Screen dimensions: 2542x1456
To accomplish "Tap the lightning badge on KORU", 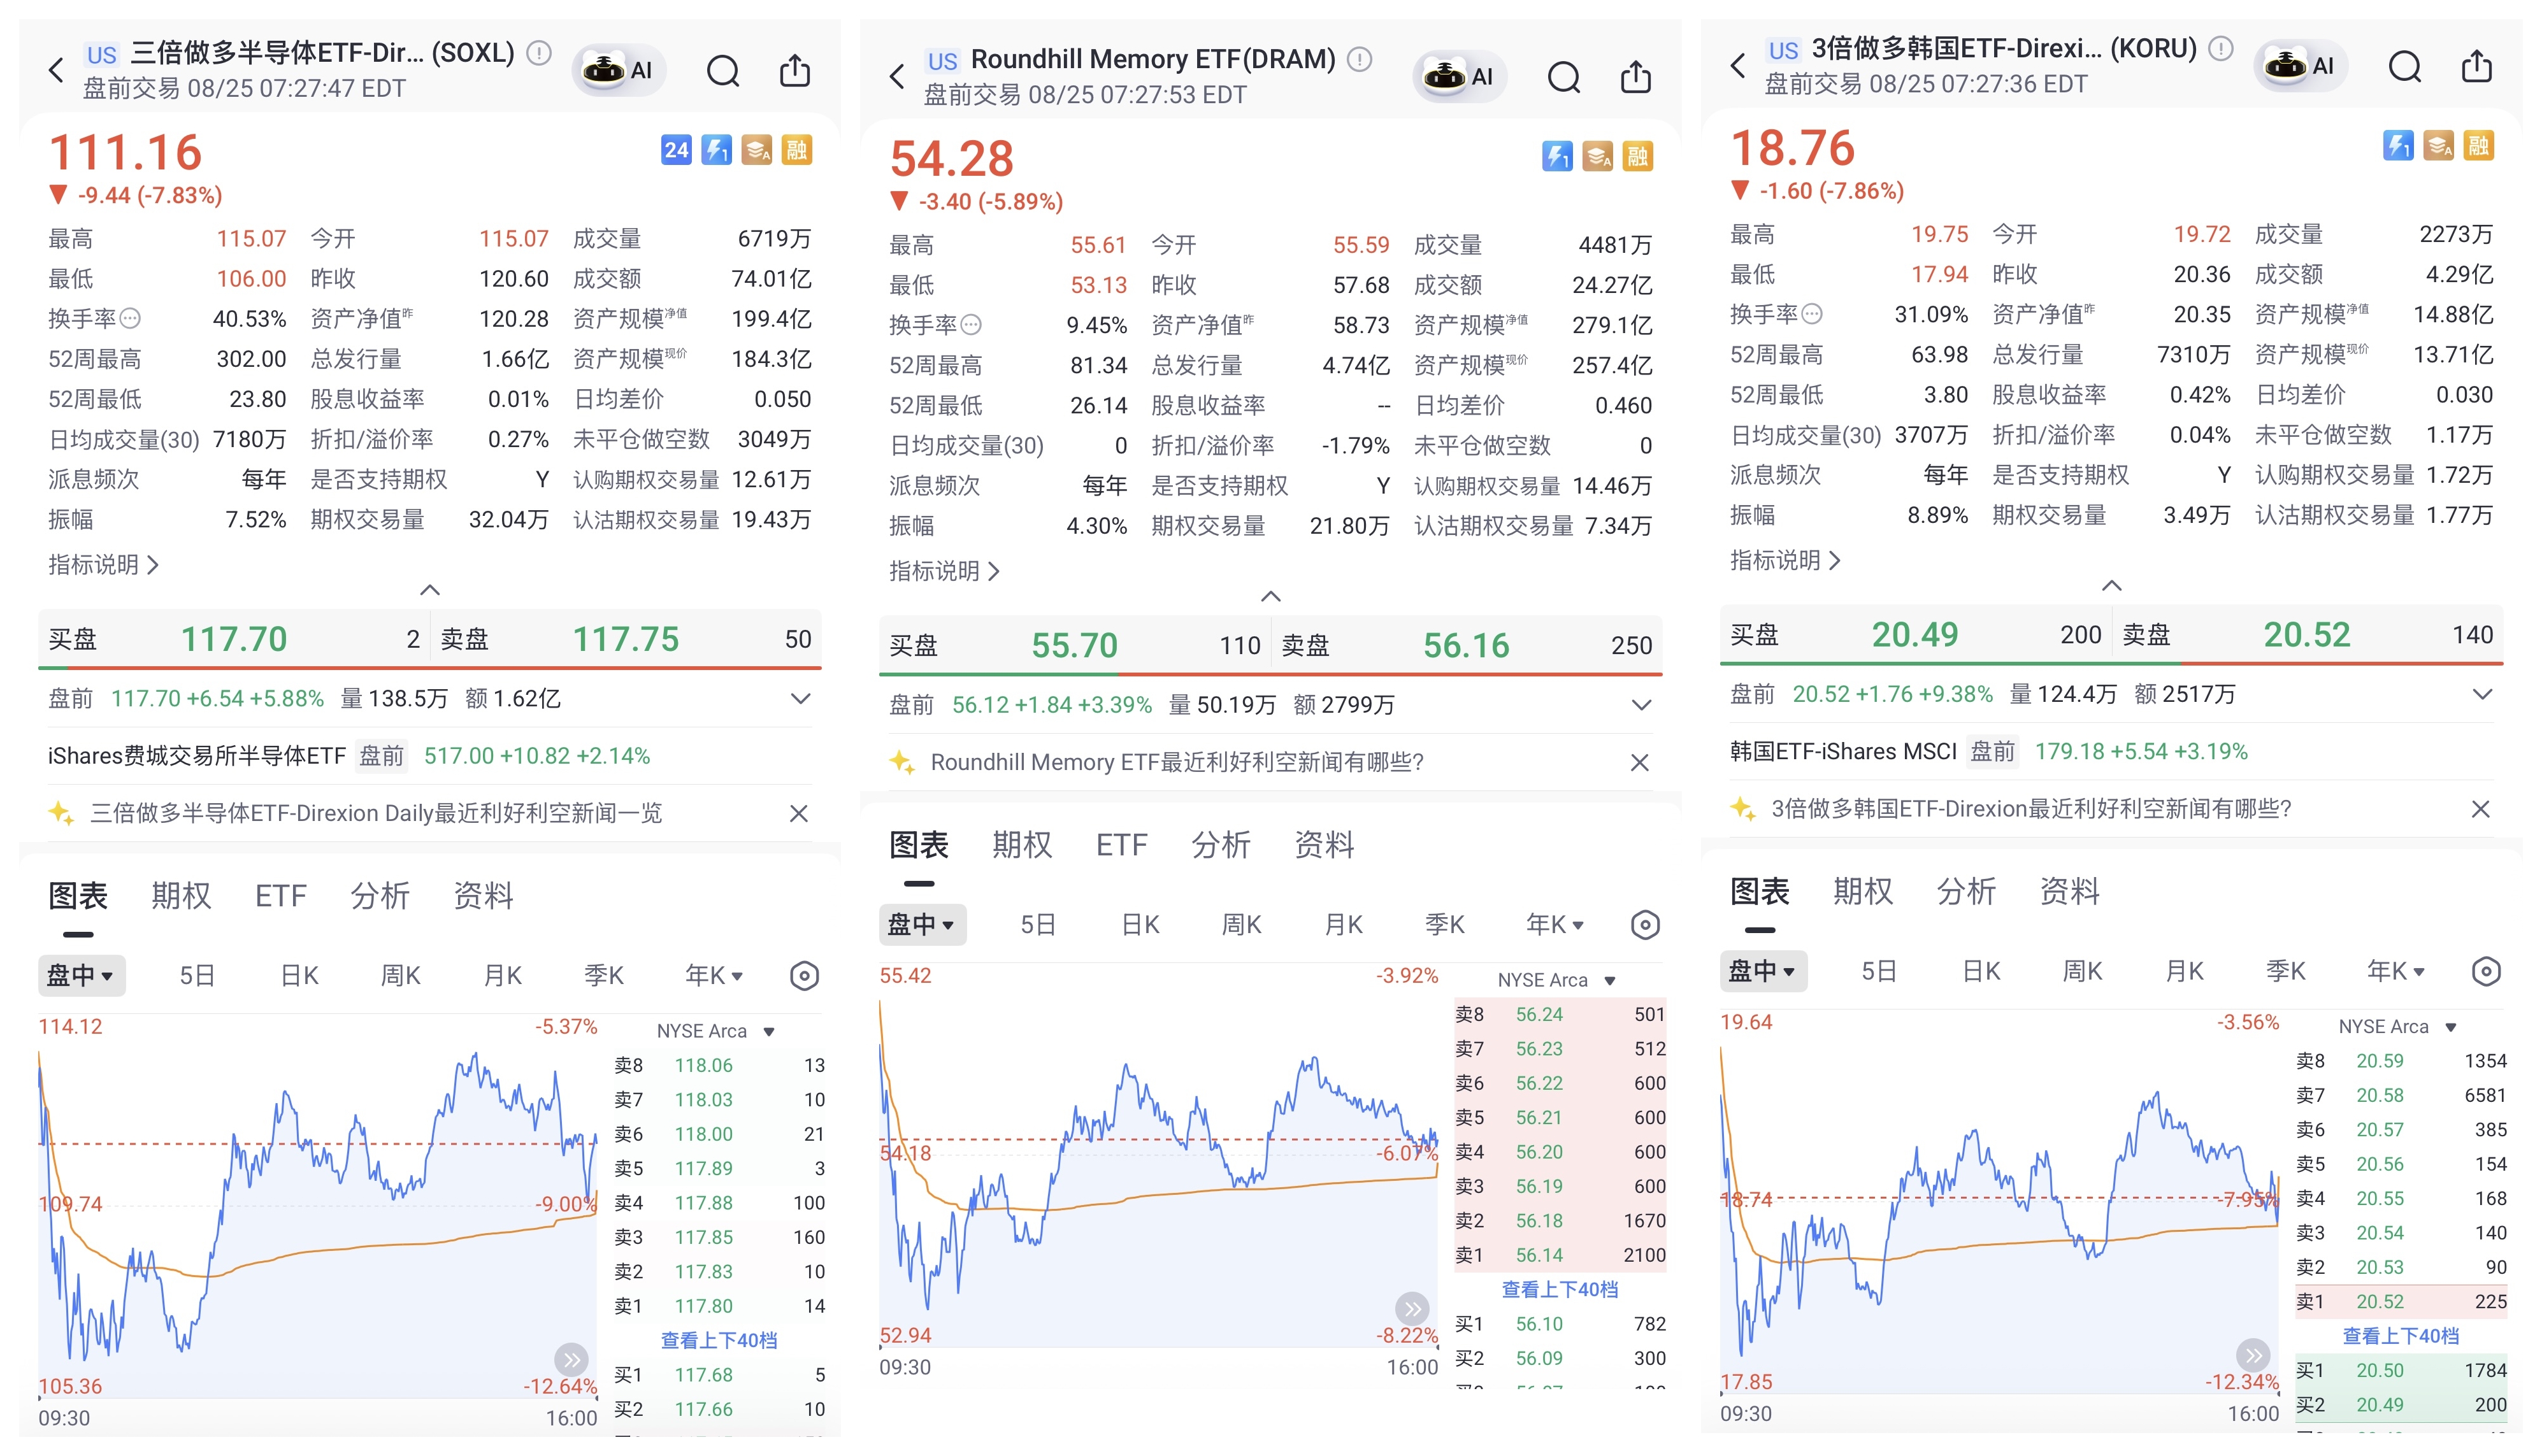I will tap(2398, 146).
